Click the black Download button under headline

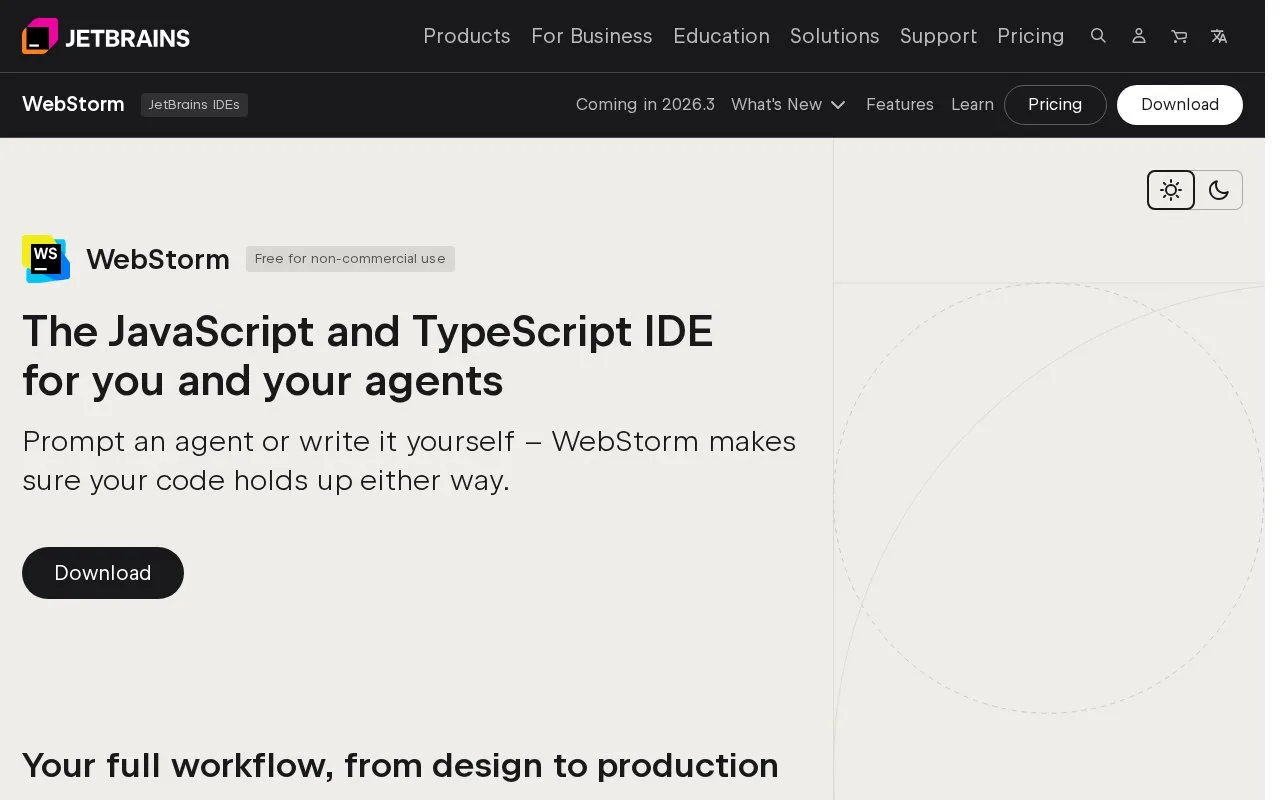103,573
